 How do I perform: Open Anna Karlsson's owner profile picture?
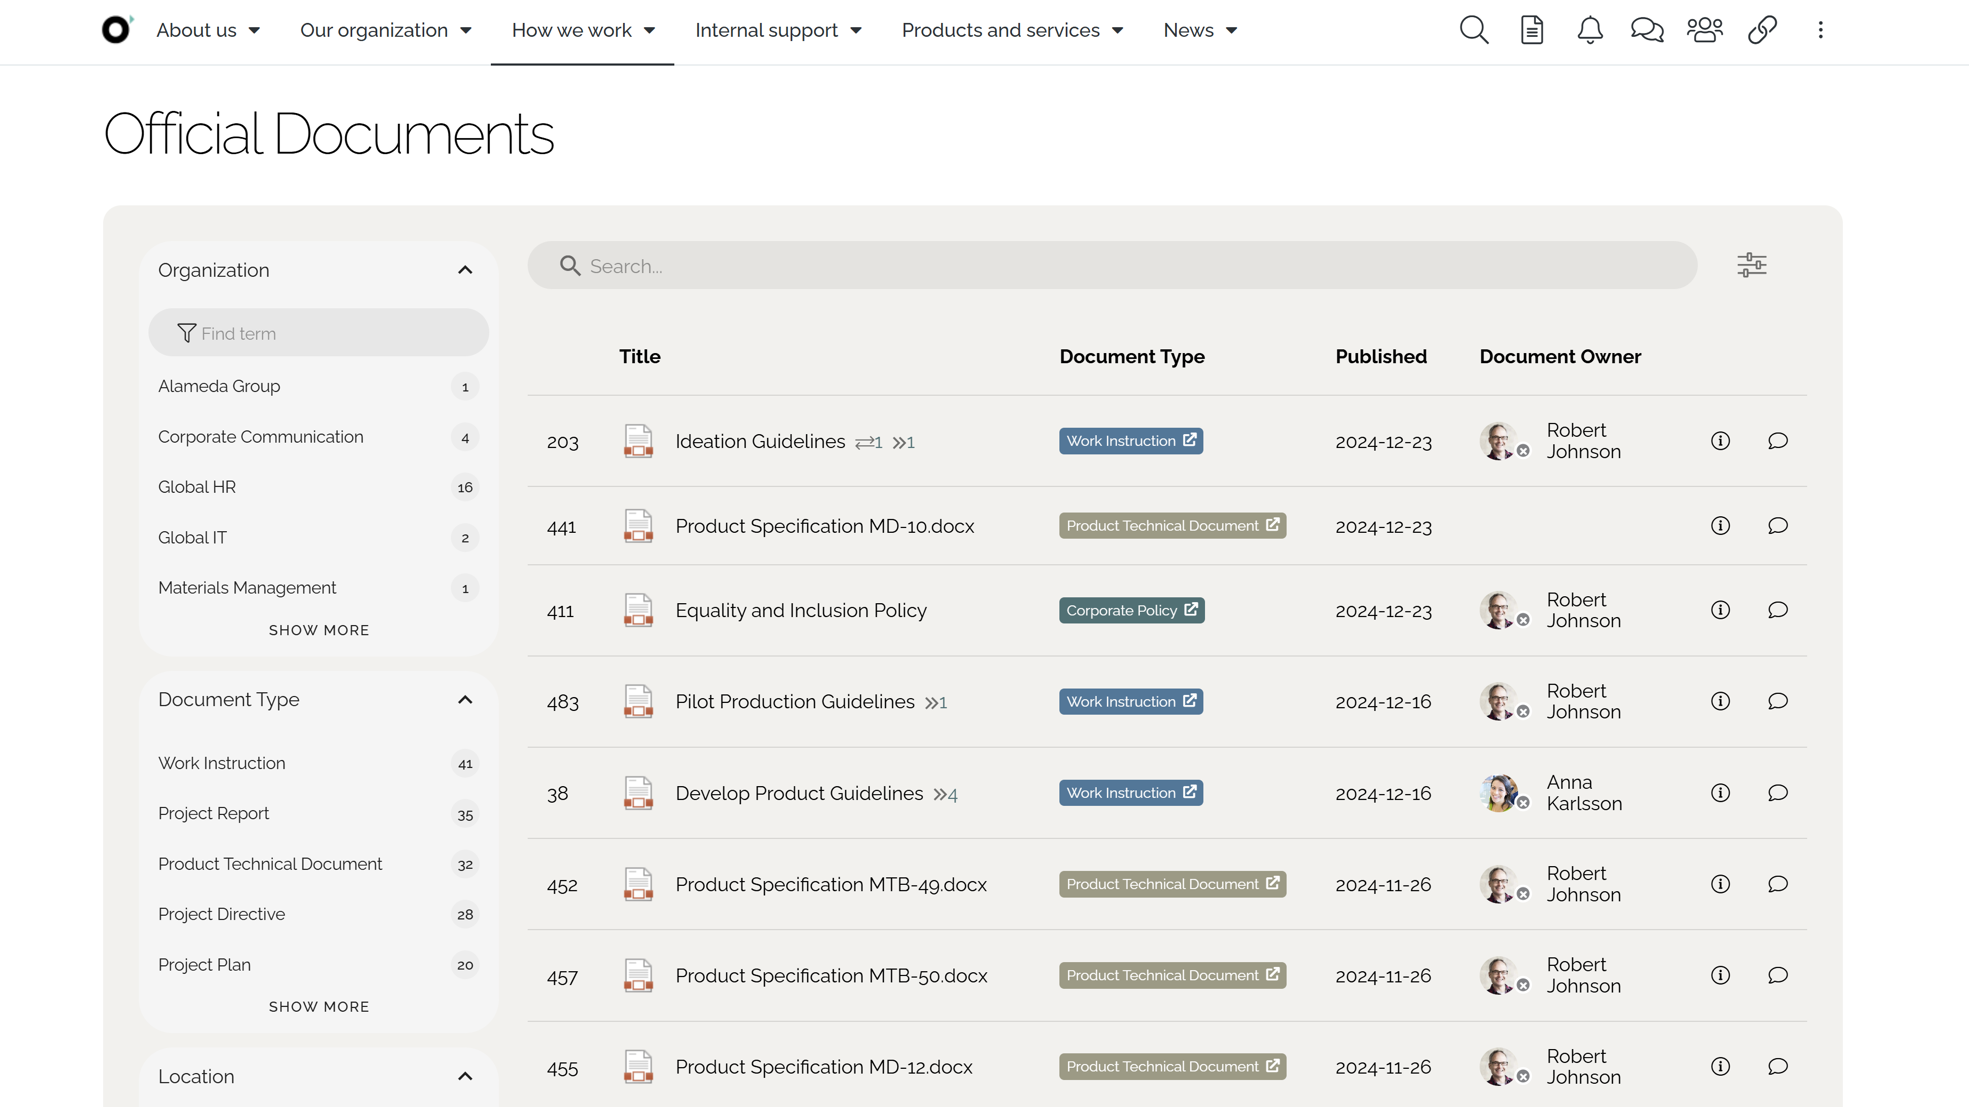[1499, 793]
